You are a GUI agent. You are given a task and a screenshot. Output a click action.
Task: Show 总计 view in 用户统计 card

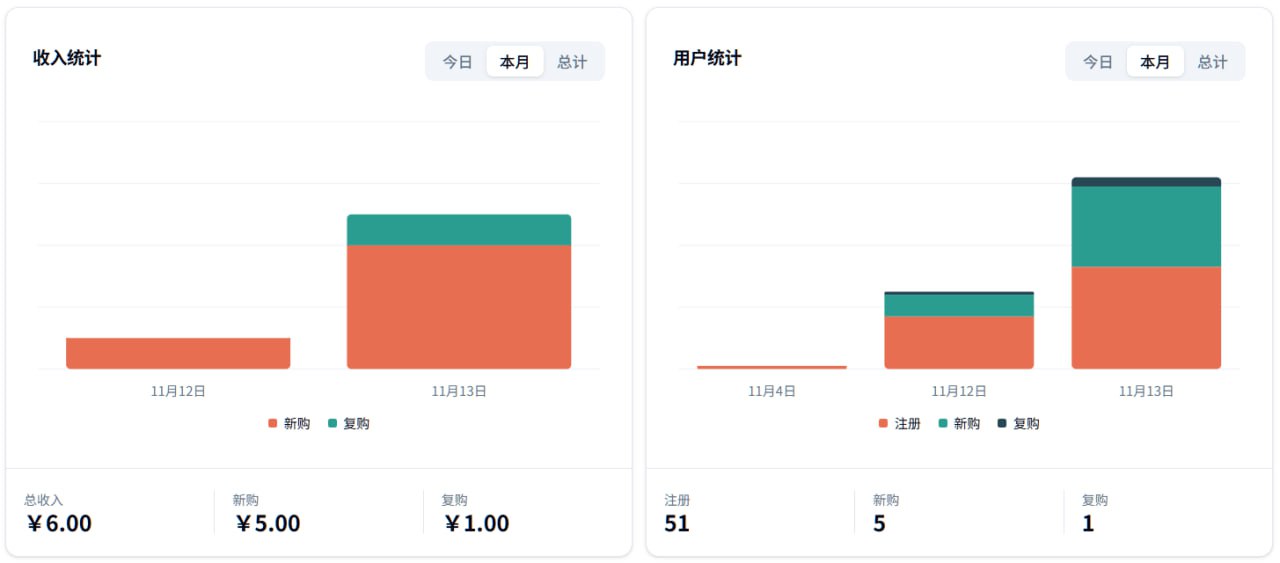[x=1212, y=62]
